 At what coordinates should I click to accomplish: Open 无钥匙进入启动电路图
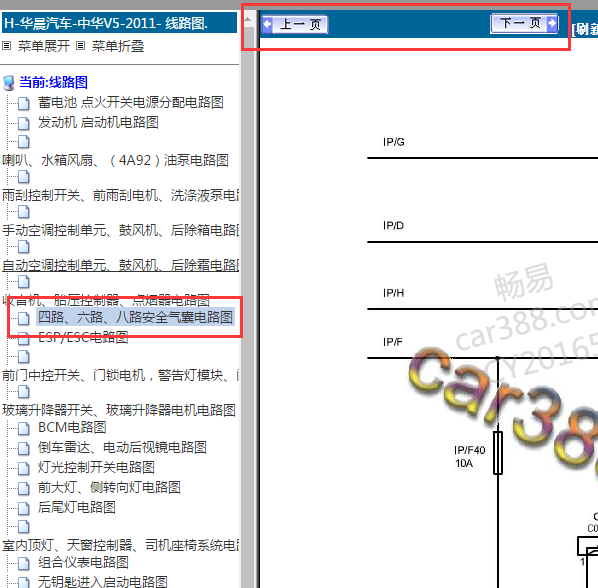coord(103,582)
